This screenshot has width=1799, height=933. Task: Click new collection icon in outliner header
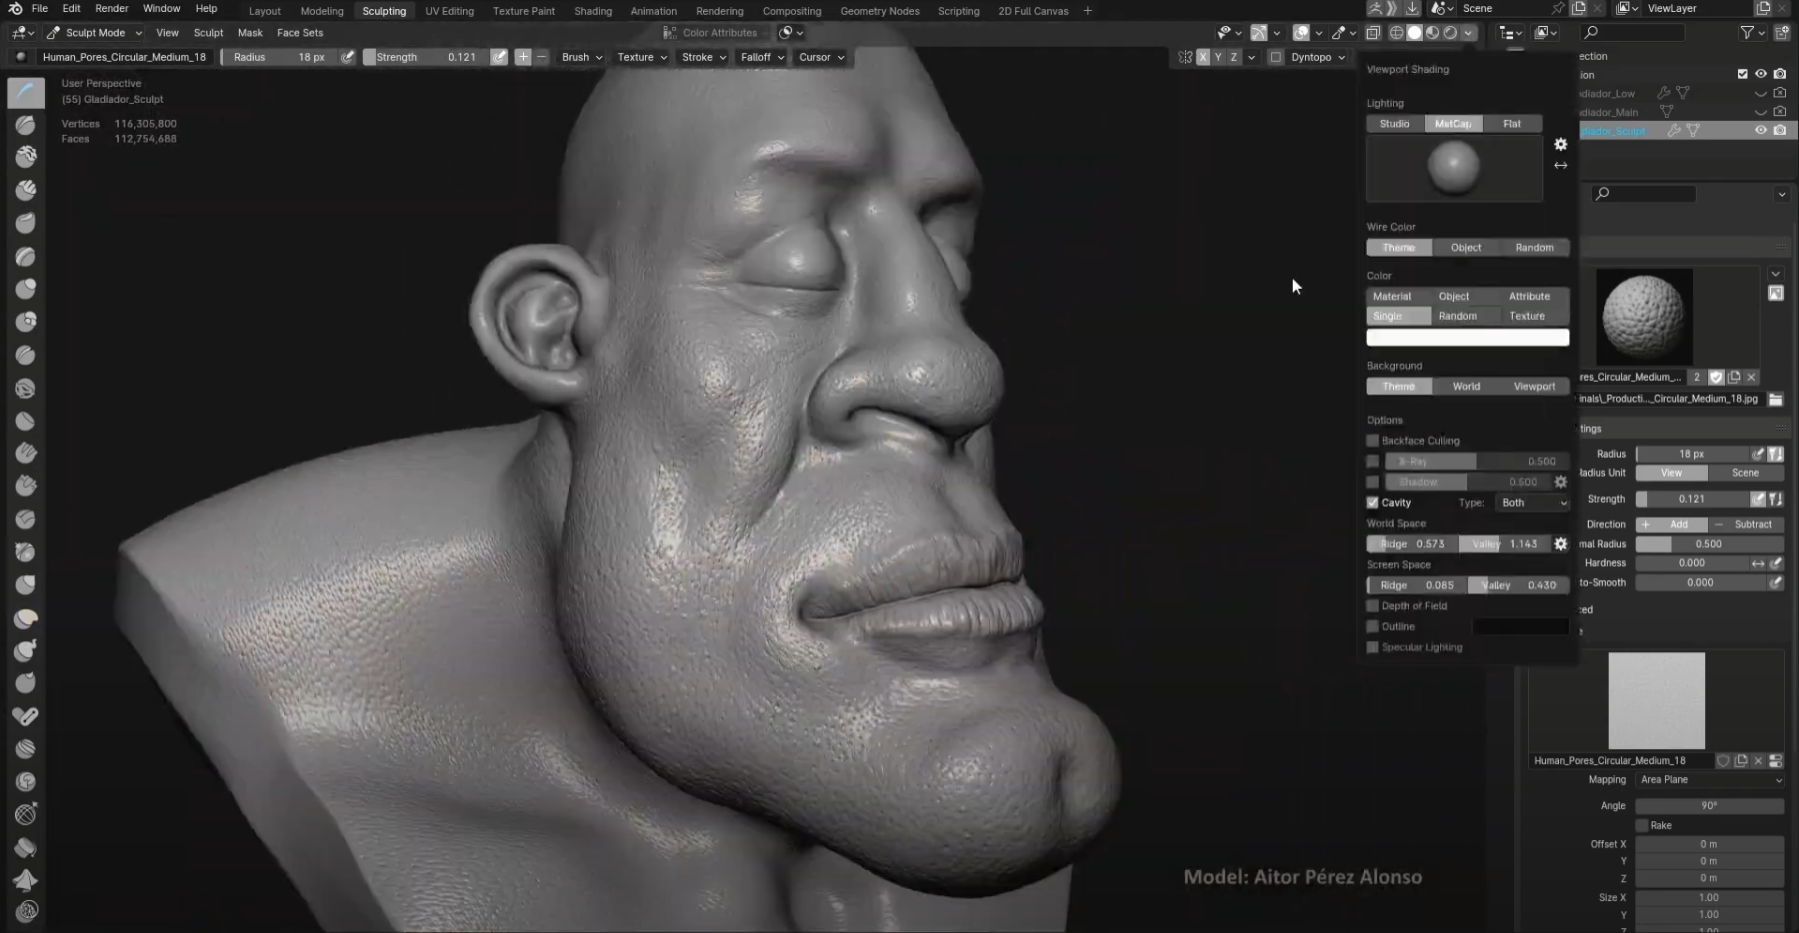pos(1782,32)
